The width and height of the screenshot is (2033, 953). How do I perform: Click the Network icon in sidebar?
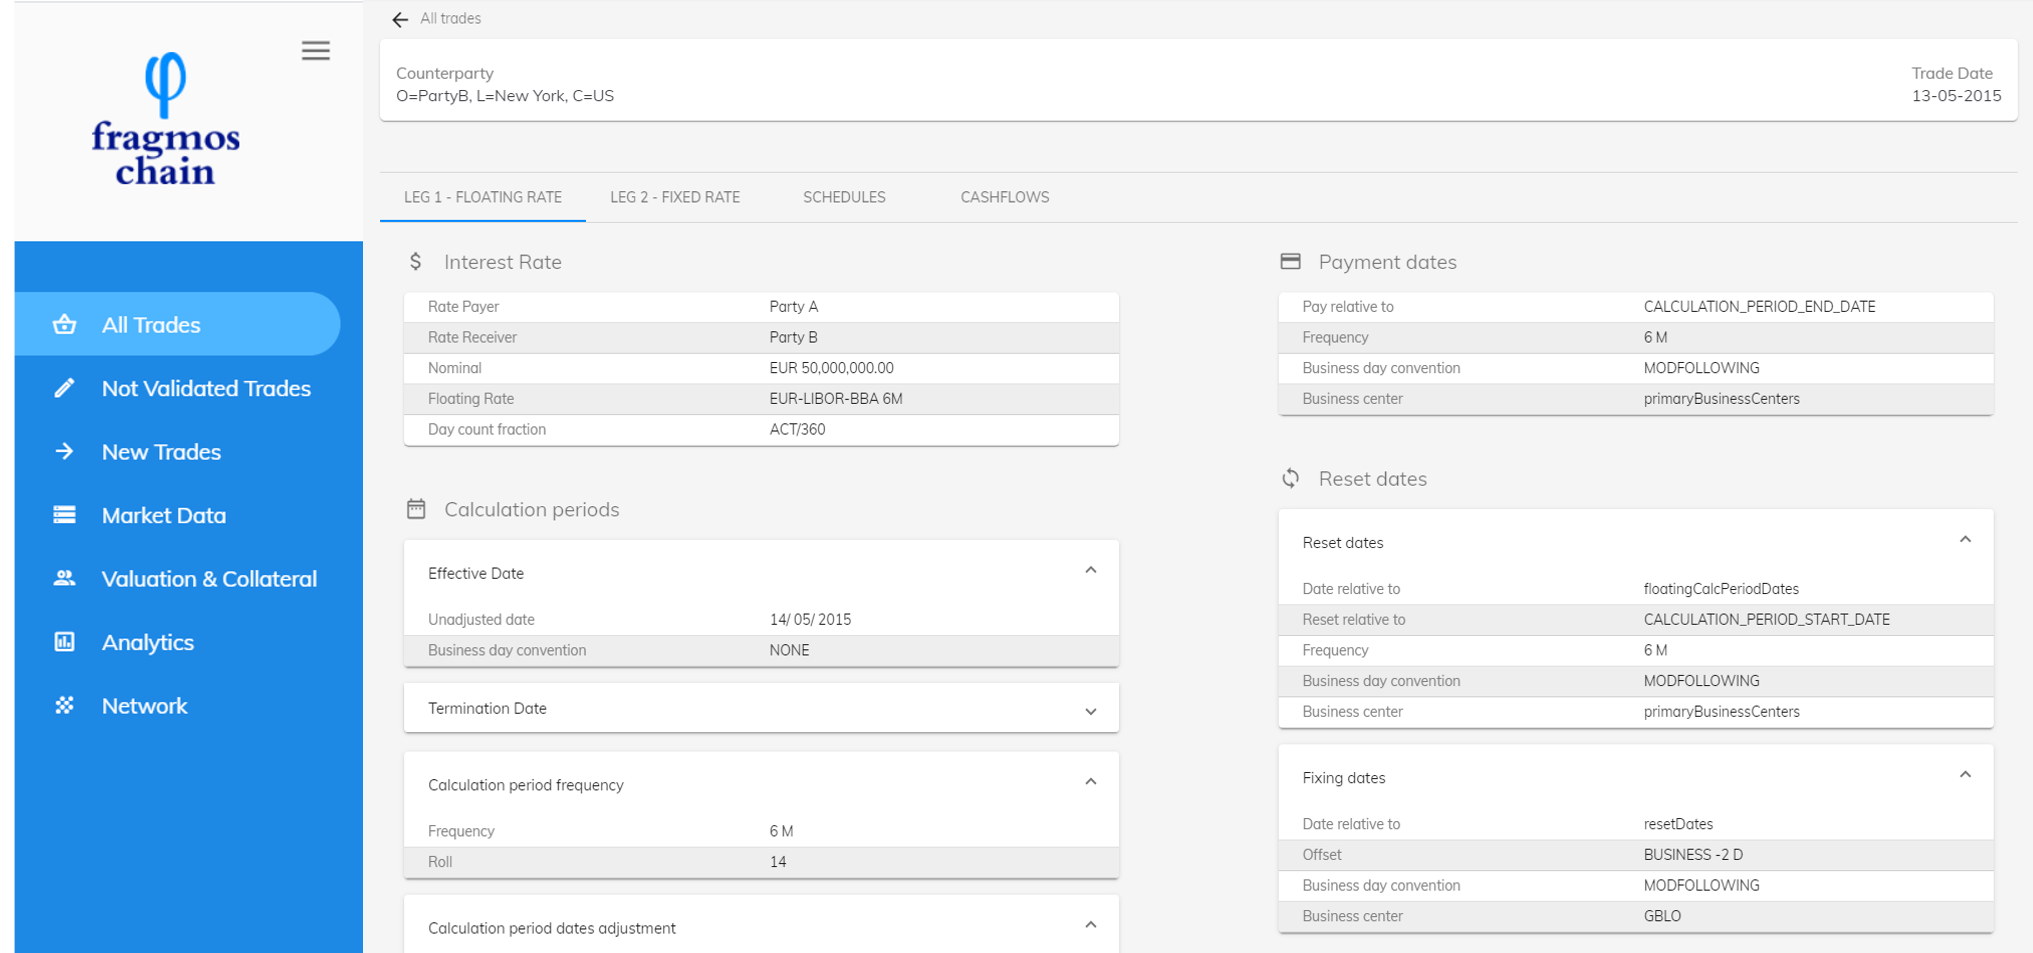(x=65, y=706)
